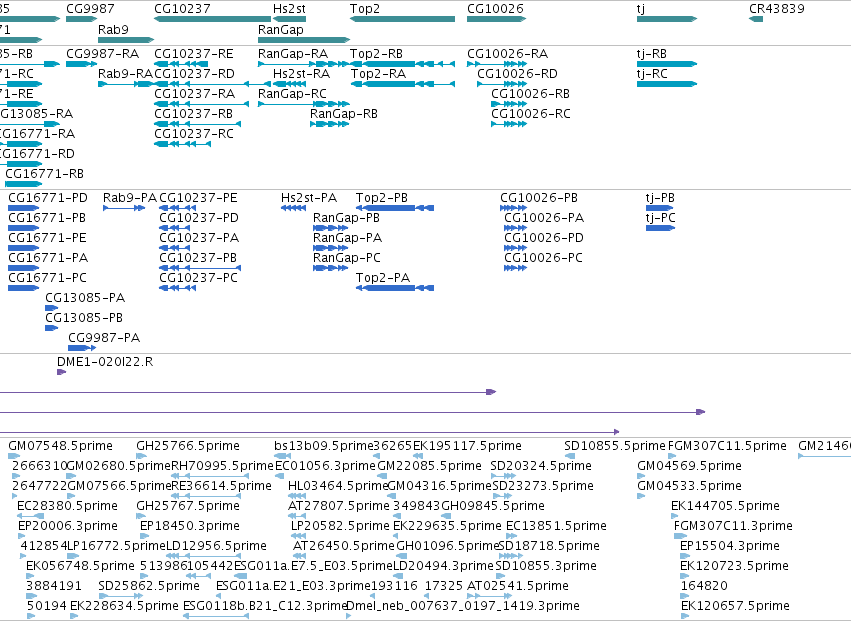Open the Hs2st-RA transcript label

tap(301, 74)
